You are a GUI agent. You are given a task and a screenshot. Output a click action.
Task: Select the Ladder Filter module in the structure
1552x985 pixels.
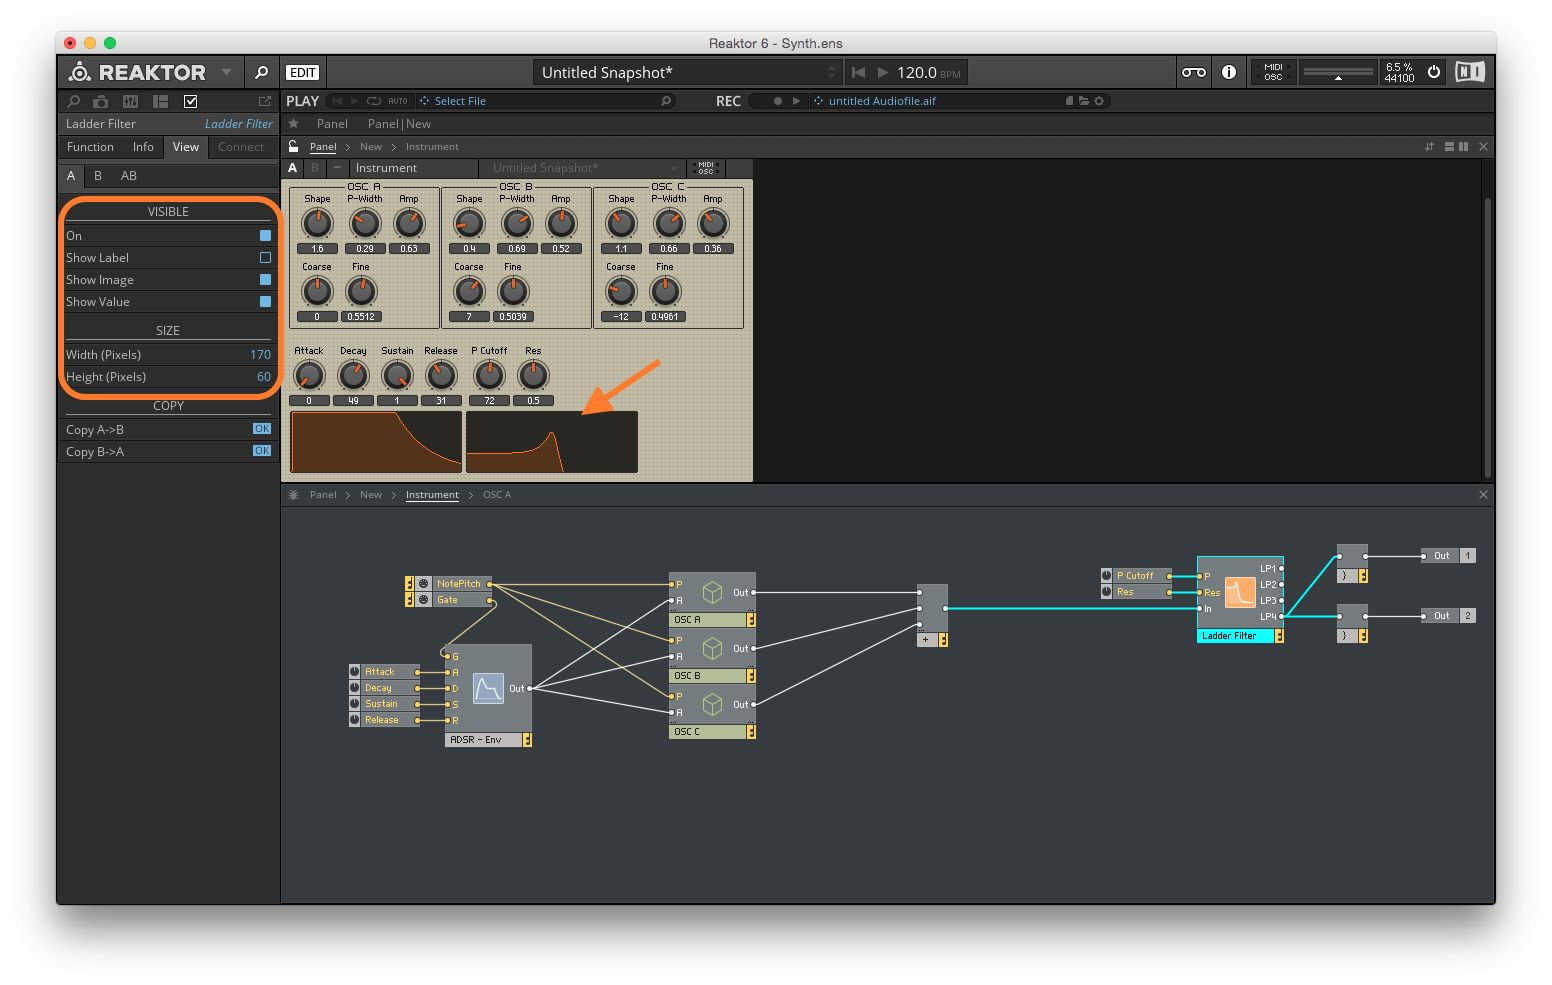1240,599
